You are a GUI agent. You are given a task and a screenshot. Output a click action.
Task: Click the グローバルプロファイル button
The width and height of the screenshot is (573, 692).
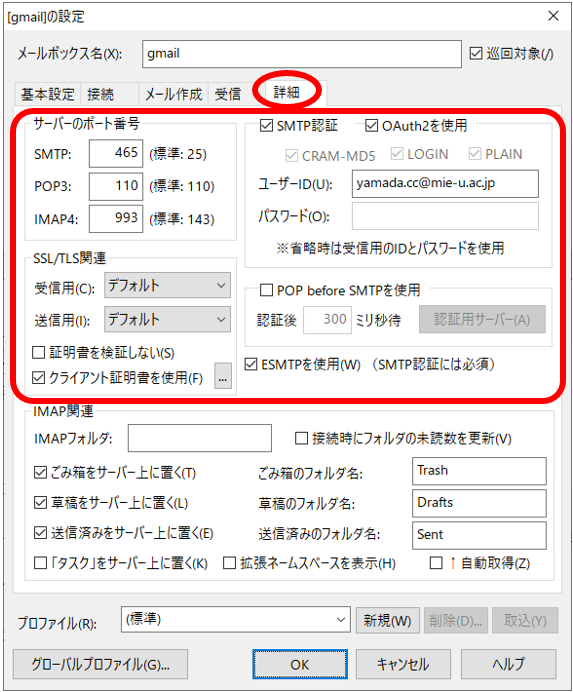click(100, 664)
